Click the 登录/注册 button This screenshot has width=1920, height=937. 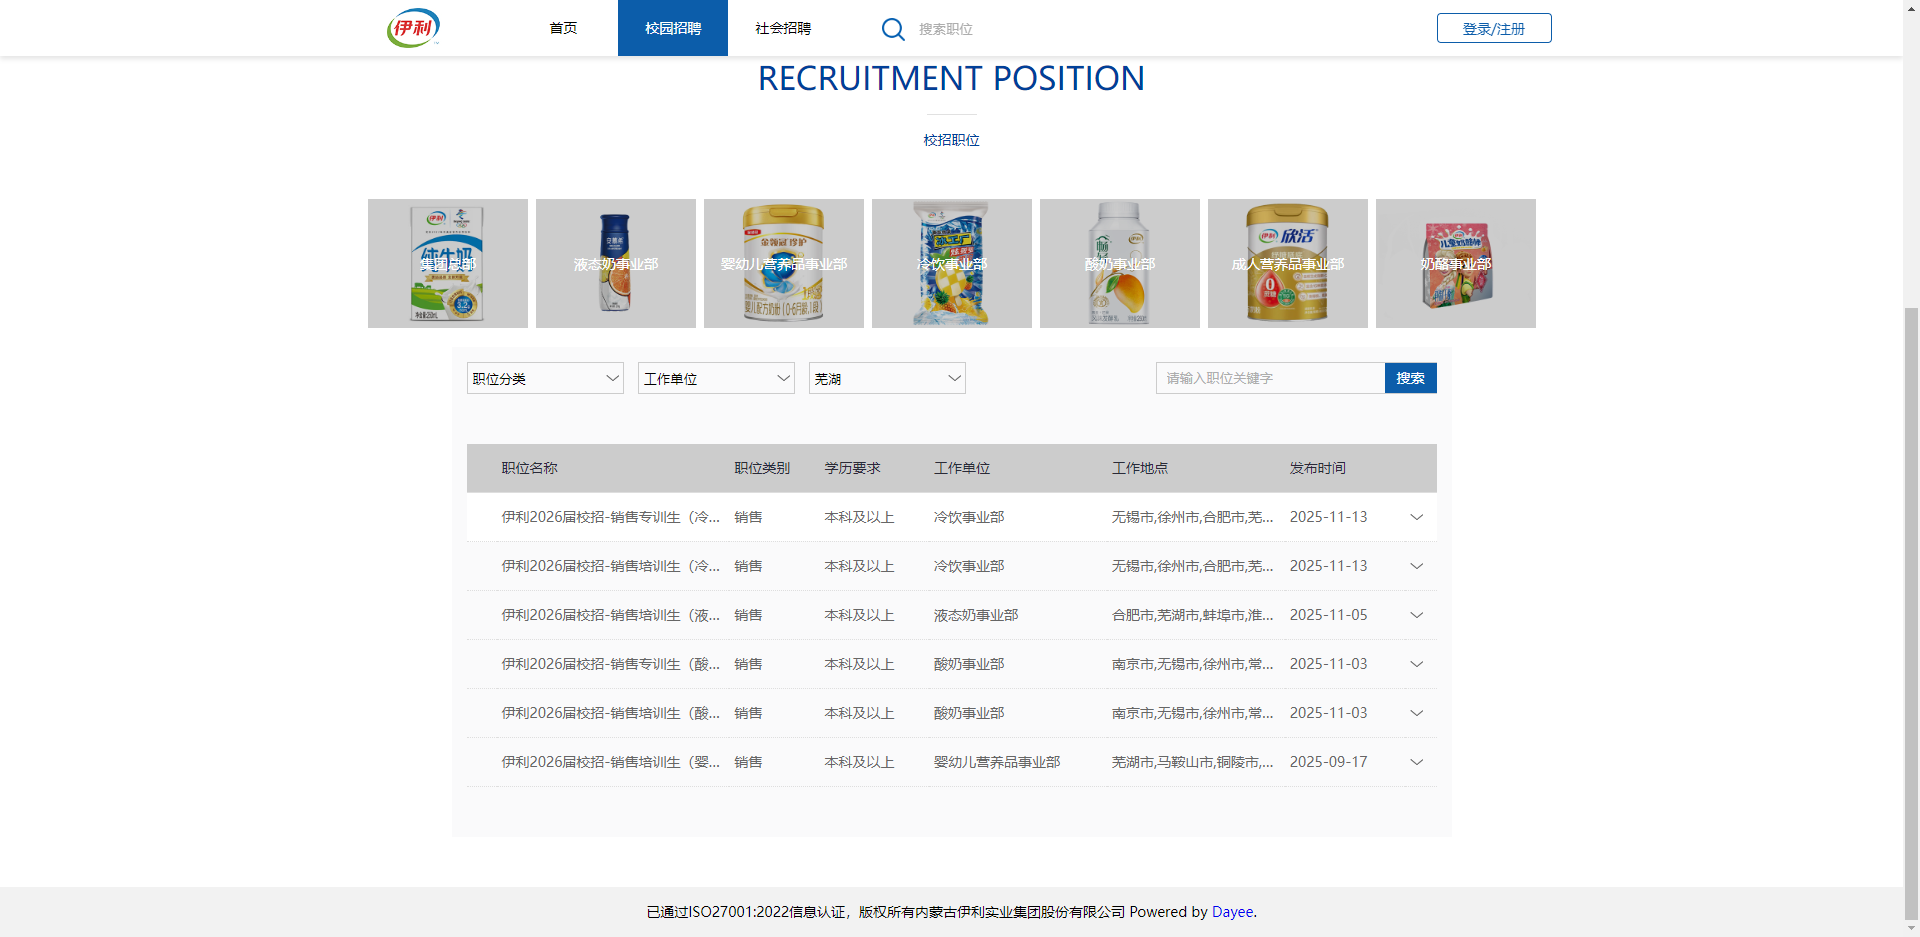pos(1494,28)
